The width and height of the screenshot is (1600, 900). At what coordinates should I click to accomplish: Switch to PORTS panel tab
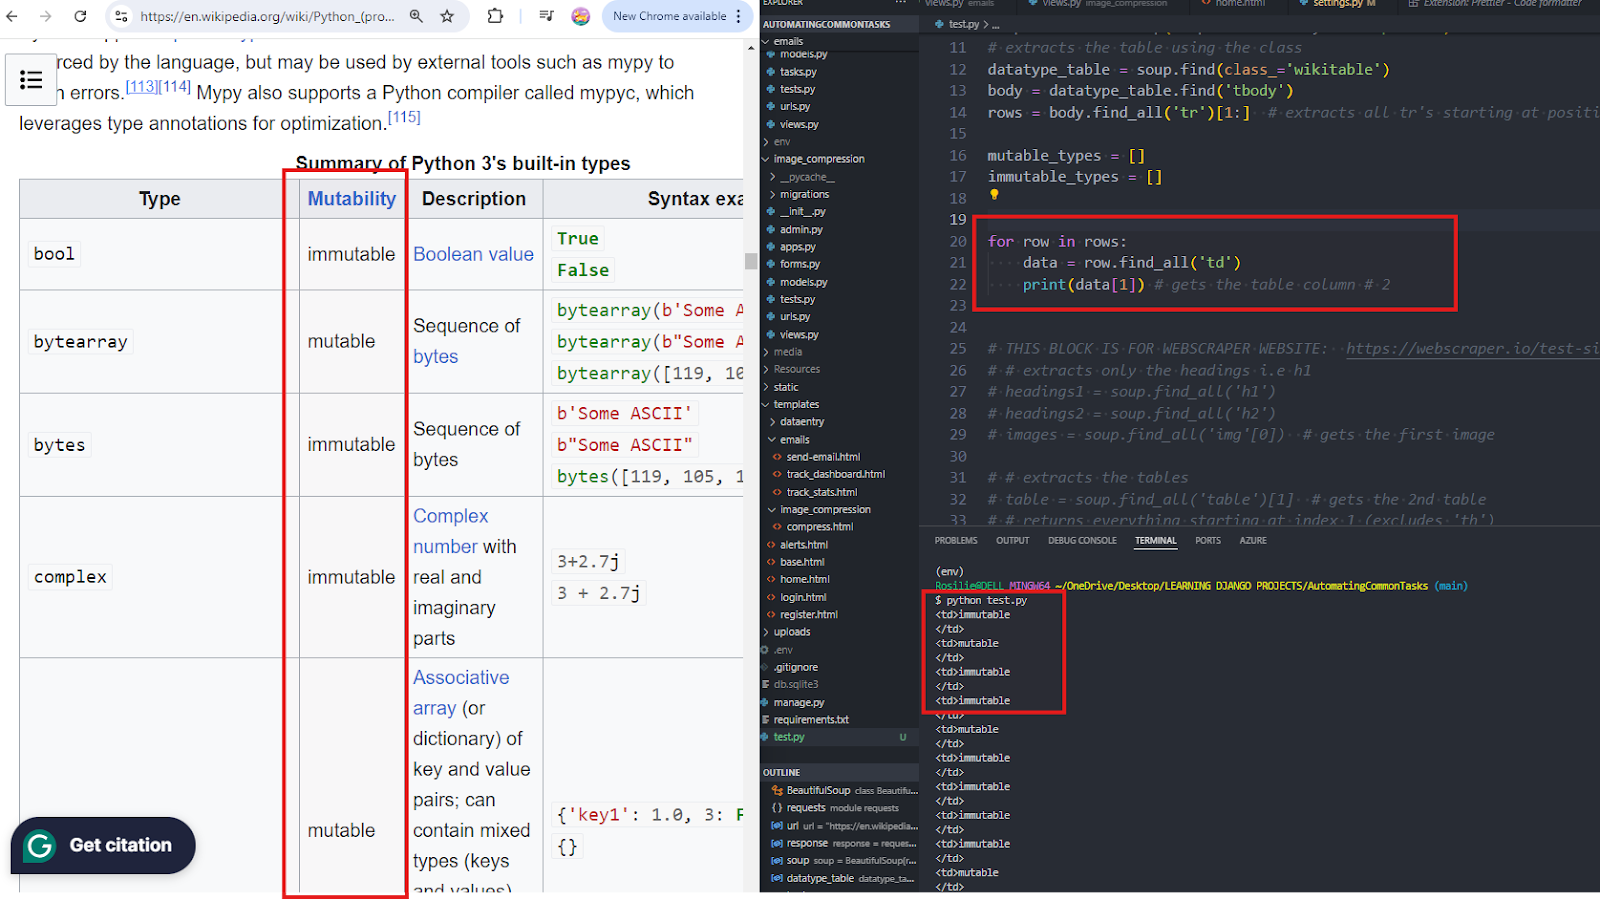pos(1208,540)
